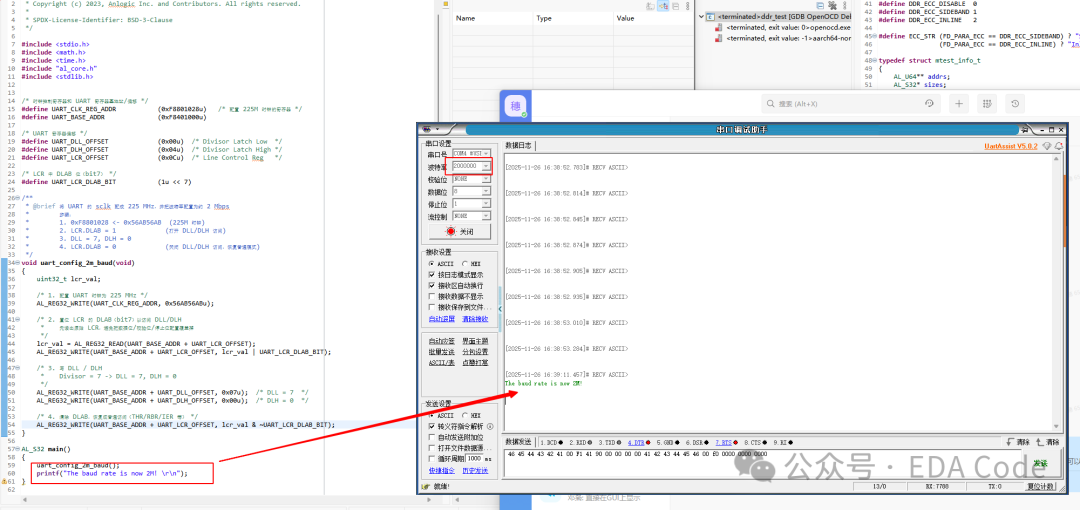This screenshot has width=1080, height=510.
Task: Open the Variables view three-dot menu
Action: point(687,6)
